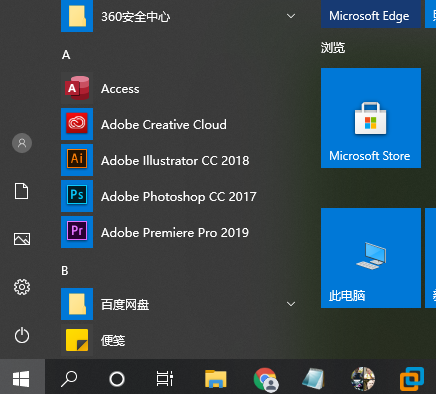Open the 此电脑 tile

tap(371, 258)
